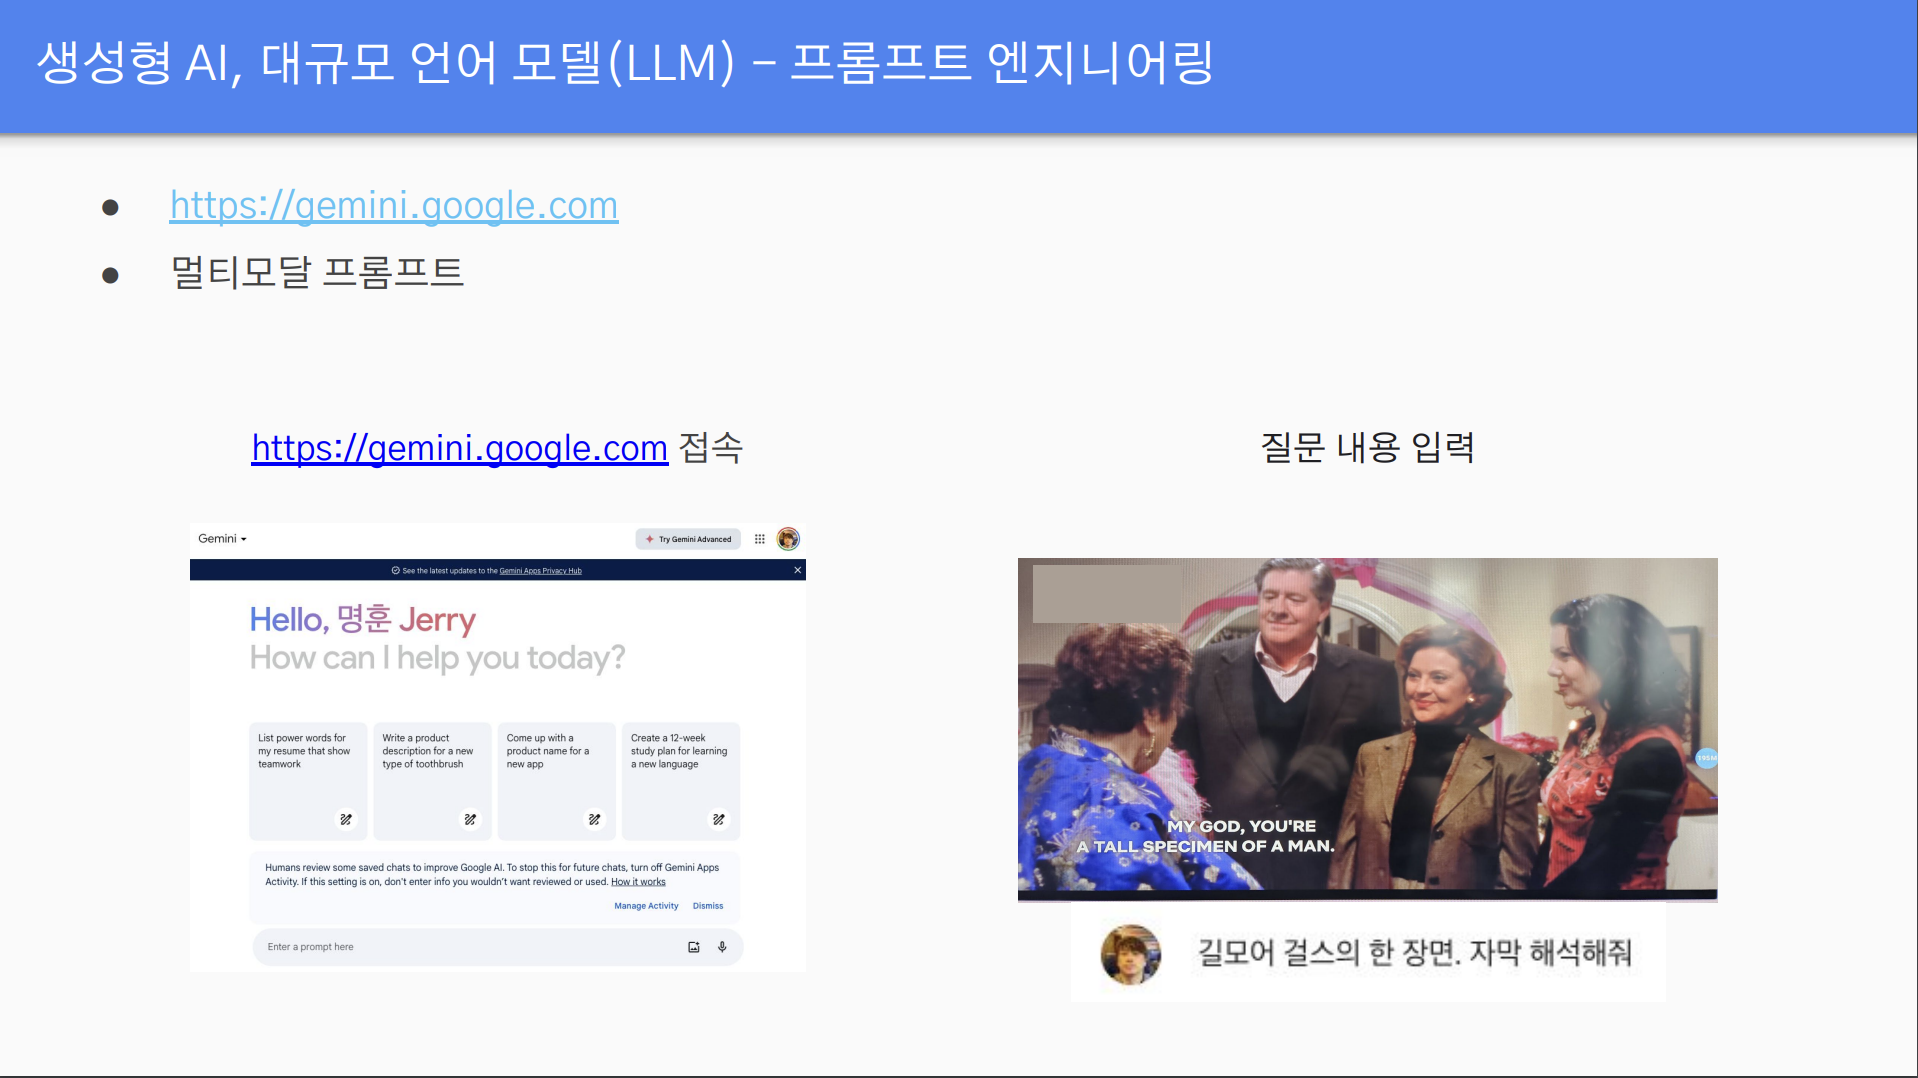This screenshot has height=1078, width=1918.
Task: Dismiss the activity notice
Action: click(708, 906)
